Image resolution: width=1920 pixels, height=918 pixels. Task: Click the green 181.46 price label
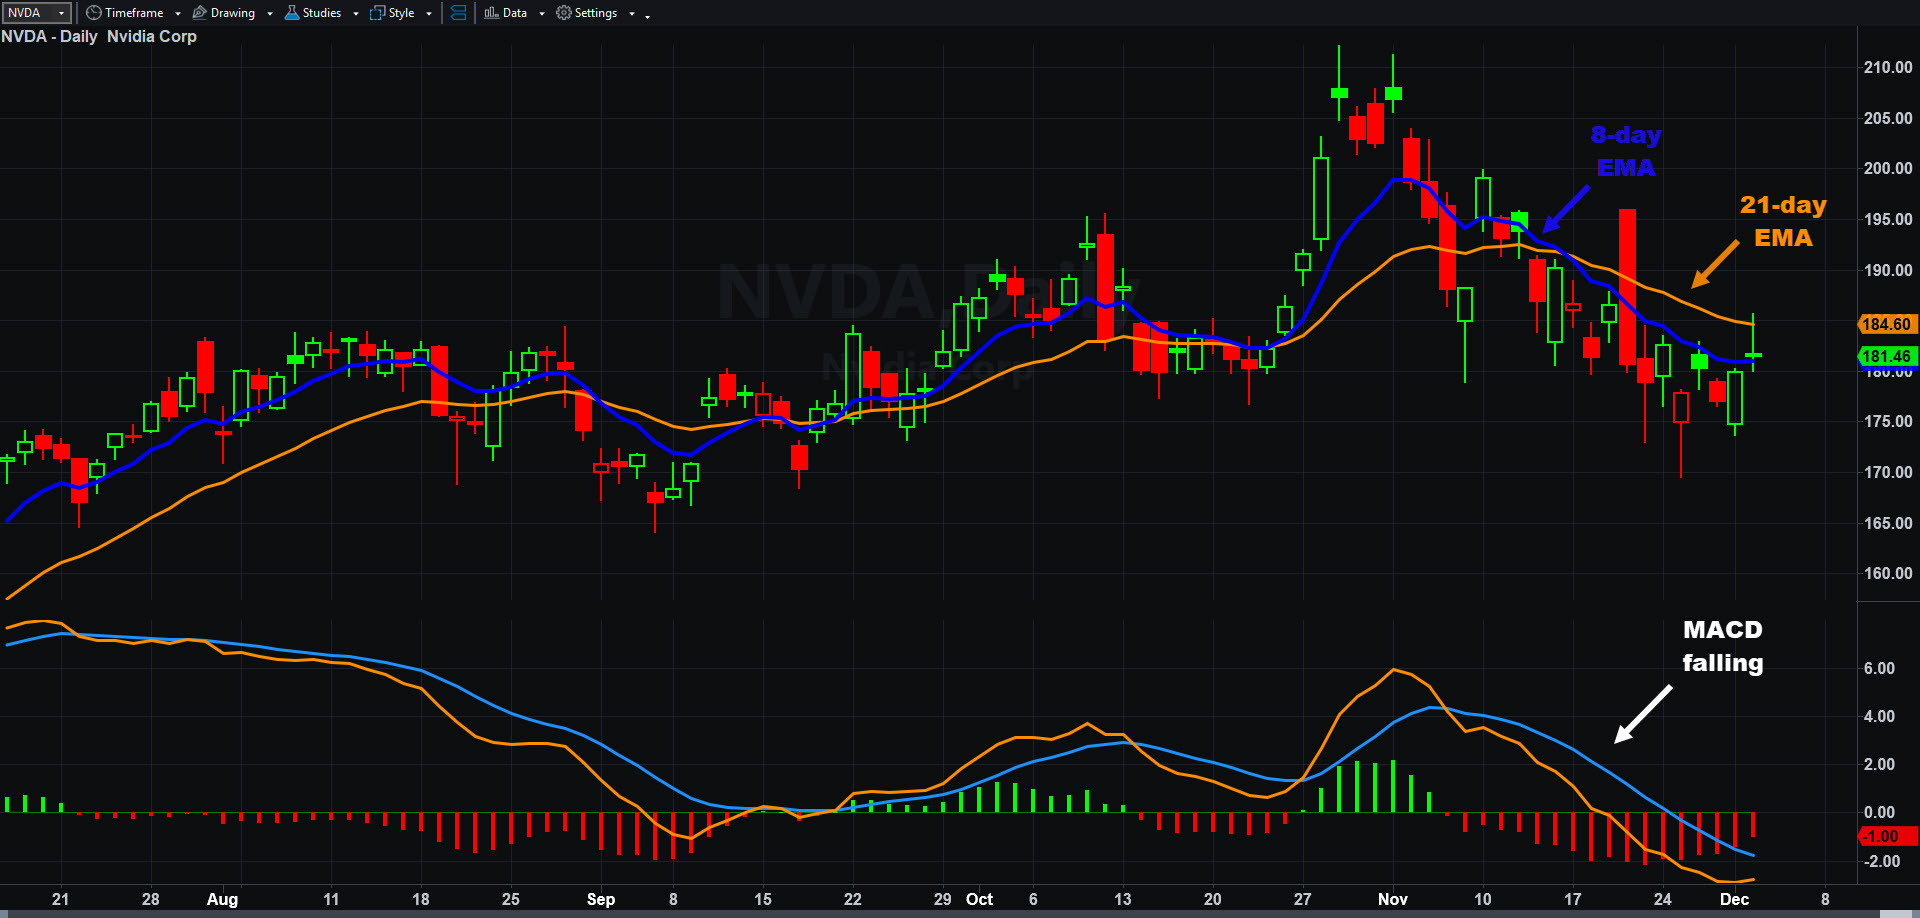1886,356
